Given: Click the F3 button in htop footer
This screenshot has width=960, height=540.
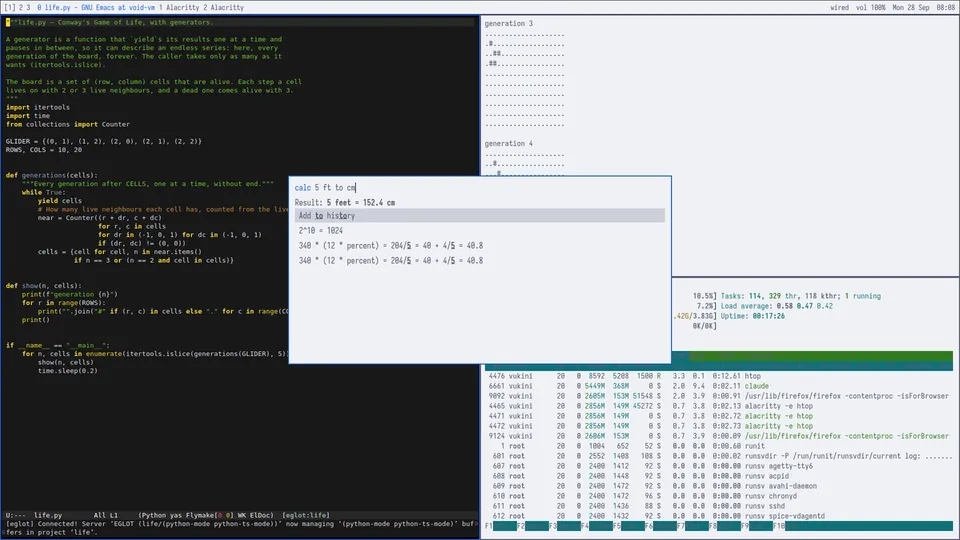Looking at the screenshot, I should click(x=564, y=526).
